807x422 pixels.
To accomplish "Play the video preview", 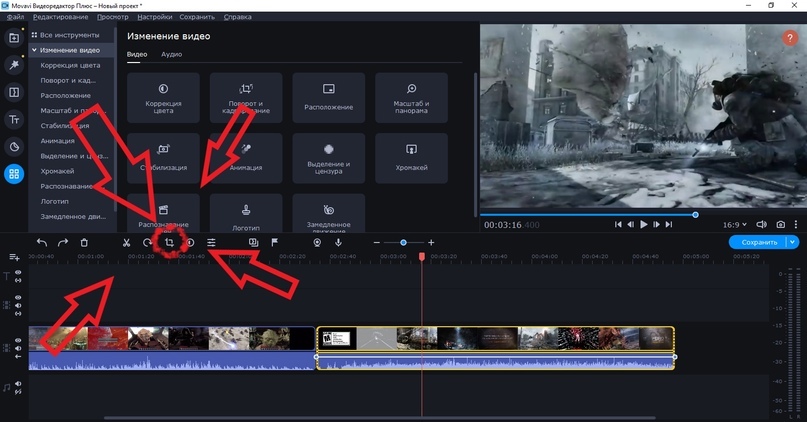I will click(x=643, y=224).
